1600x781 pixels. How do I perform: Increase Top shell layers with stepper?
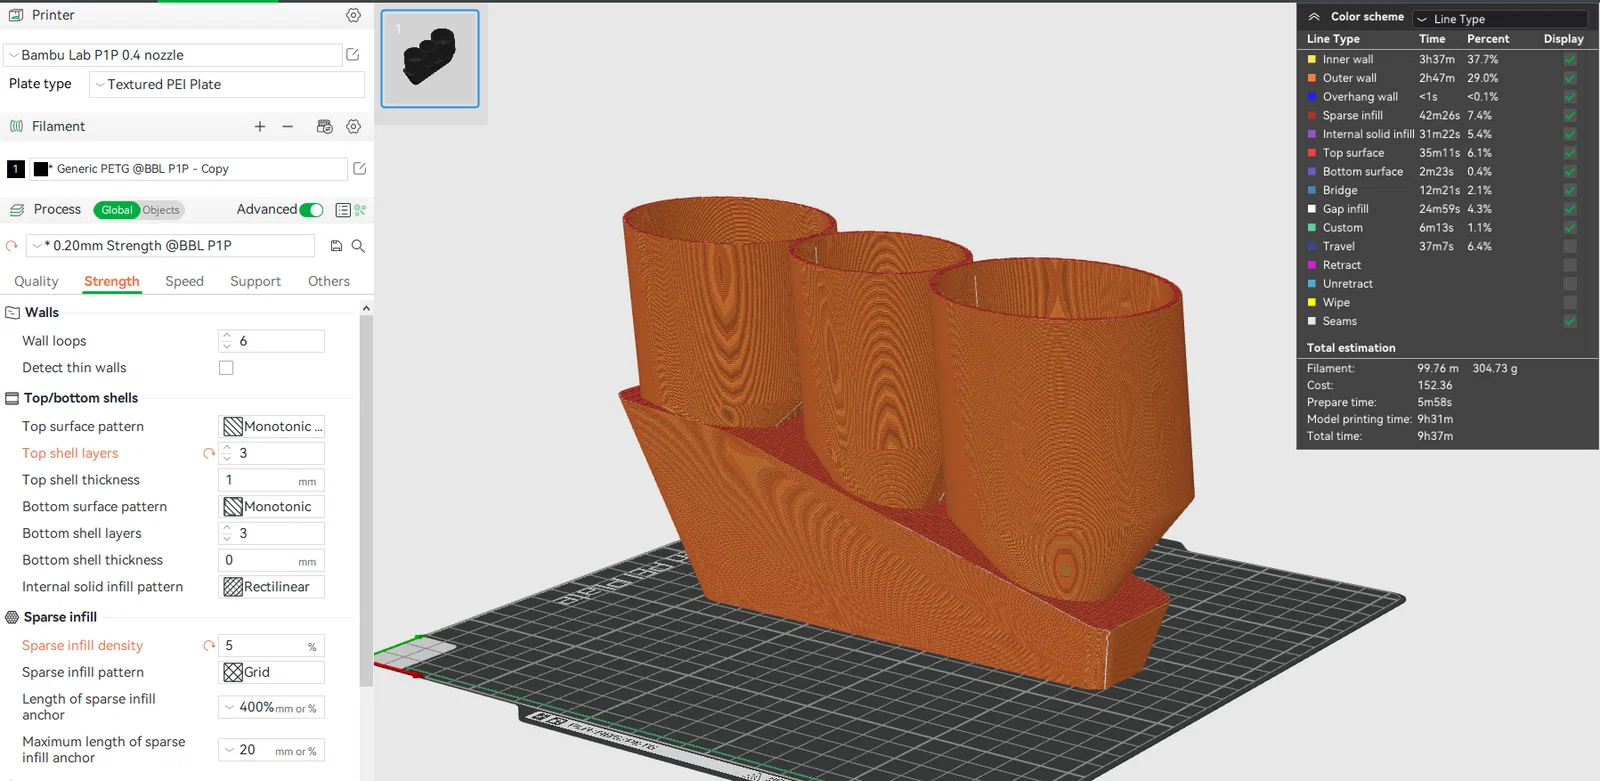point(227,449)
